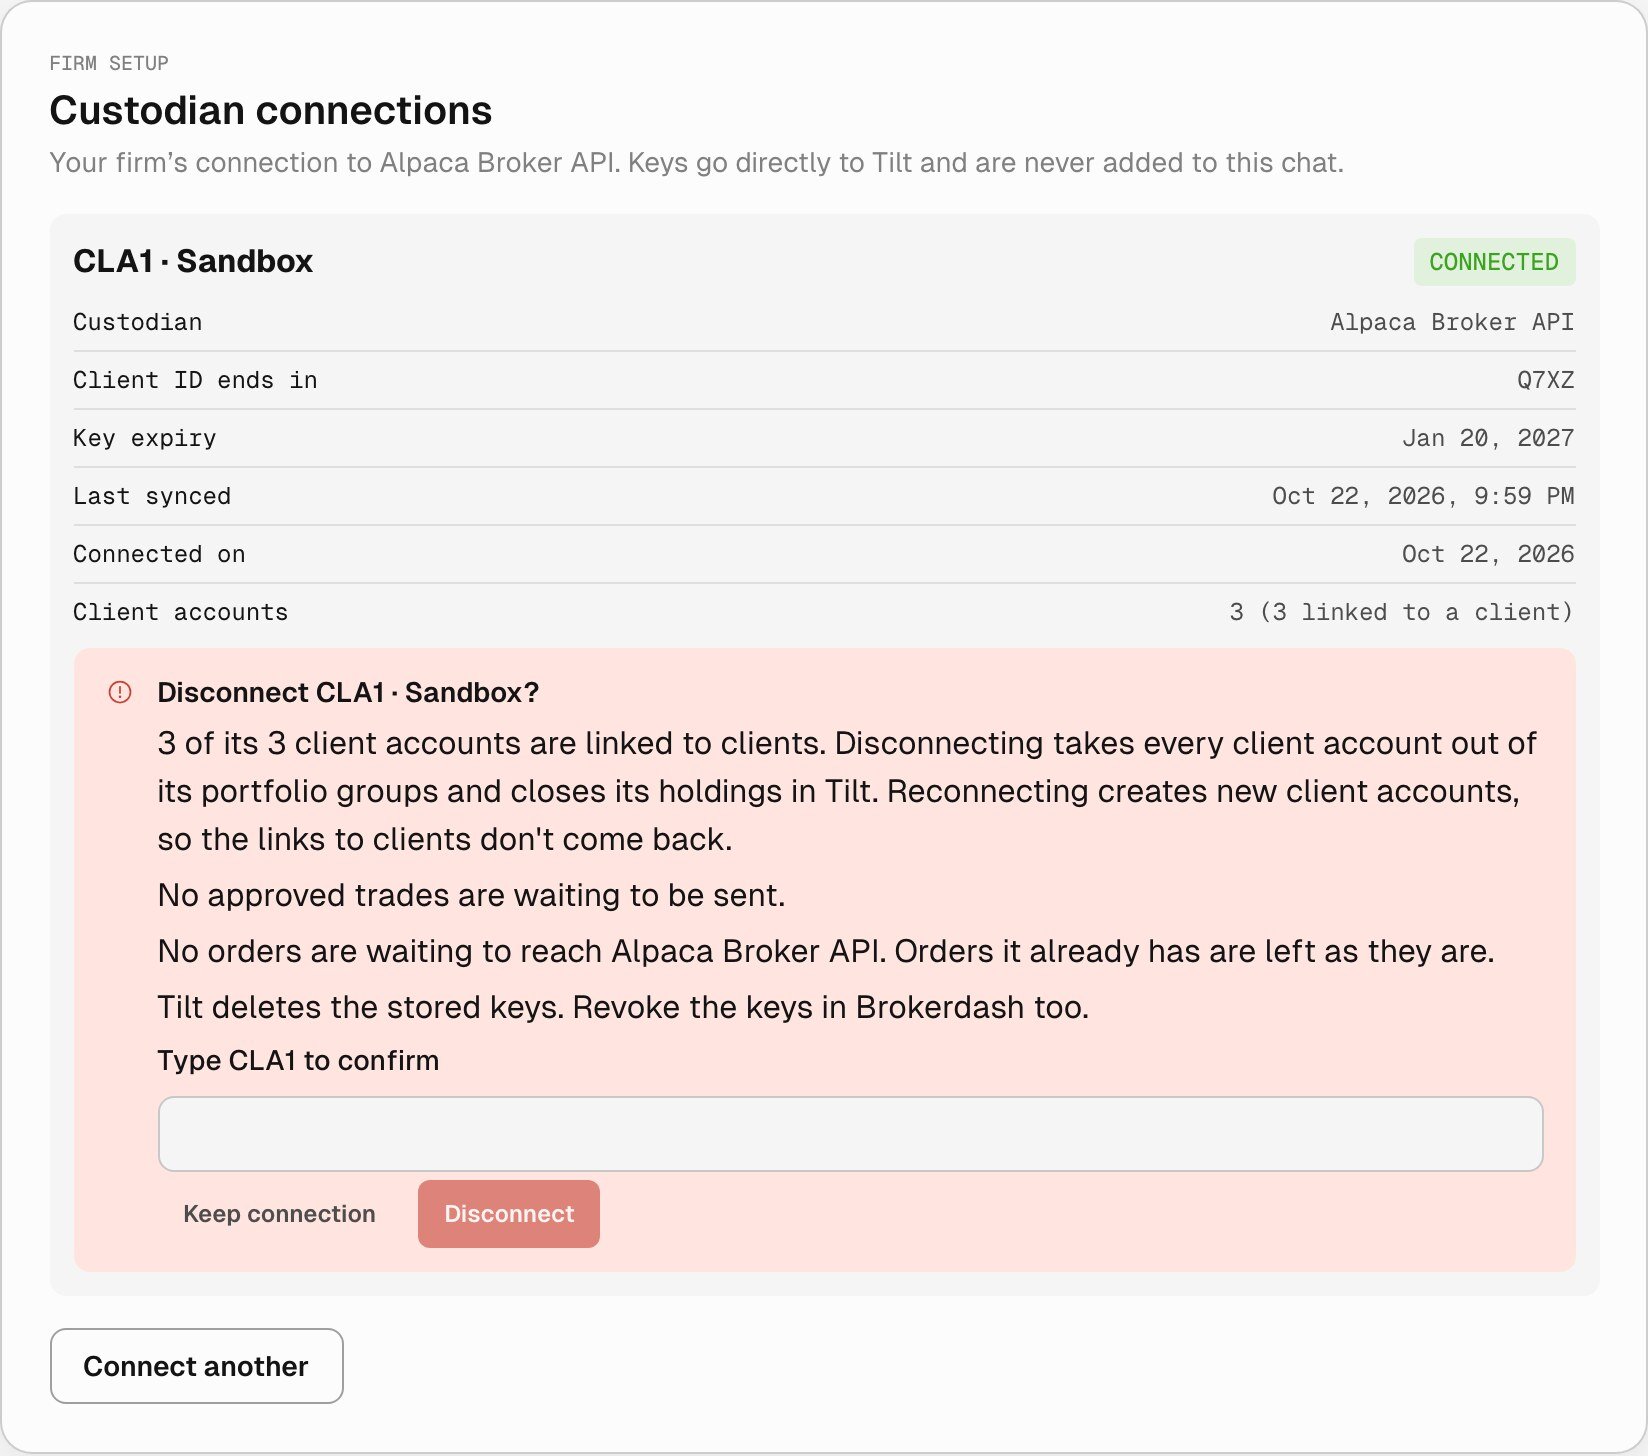The image size is (1648, 1456).
Task: Select the CLA1 · Sandbox card title
Action: coord(193,261)
